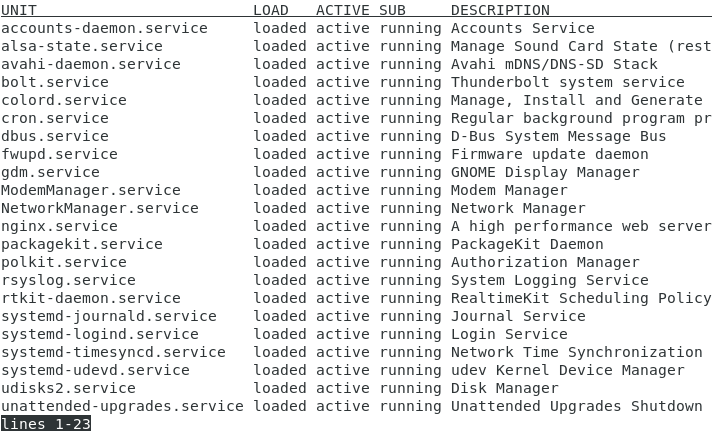Screen dimensions: 720x431
Task: Click the nginx.service unit name
Action: click(59, 226)
